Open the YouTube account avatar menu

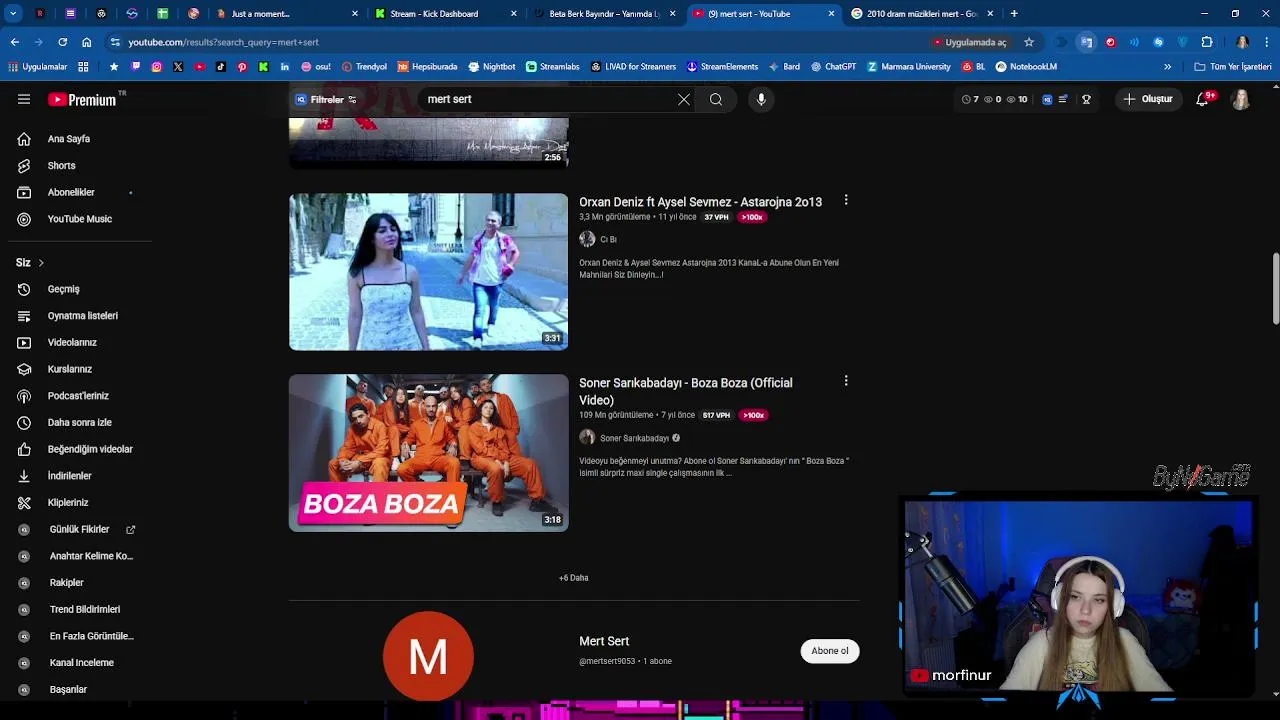coord(1241,99)
